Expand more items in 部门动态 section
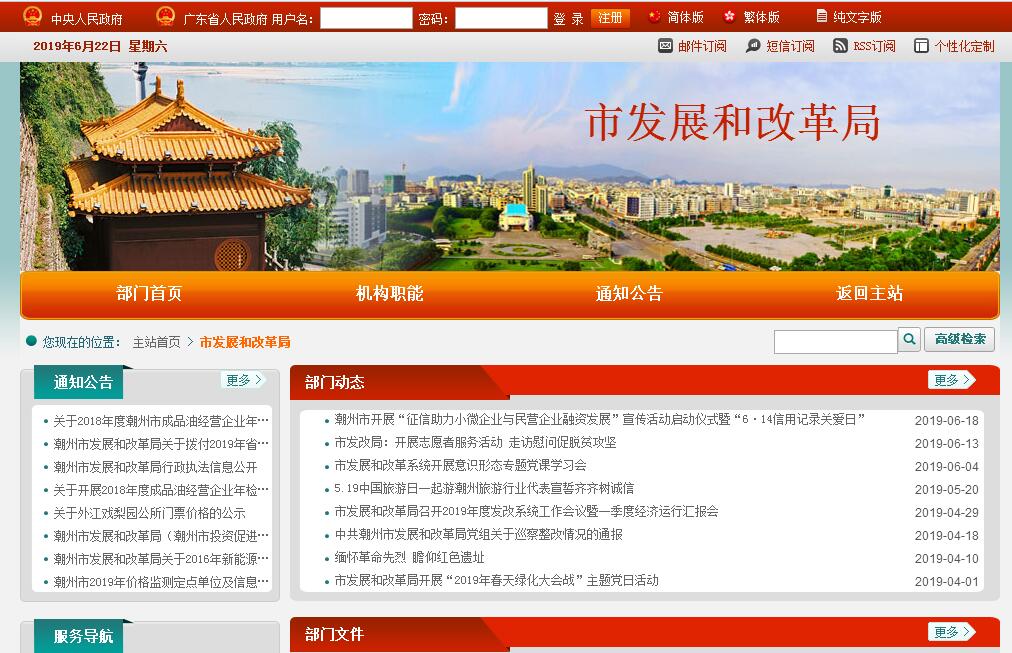1012x653 pixels. (950, 380)
